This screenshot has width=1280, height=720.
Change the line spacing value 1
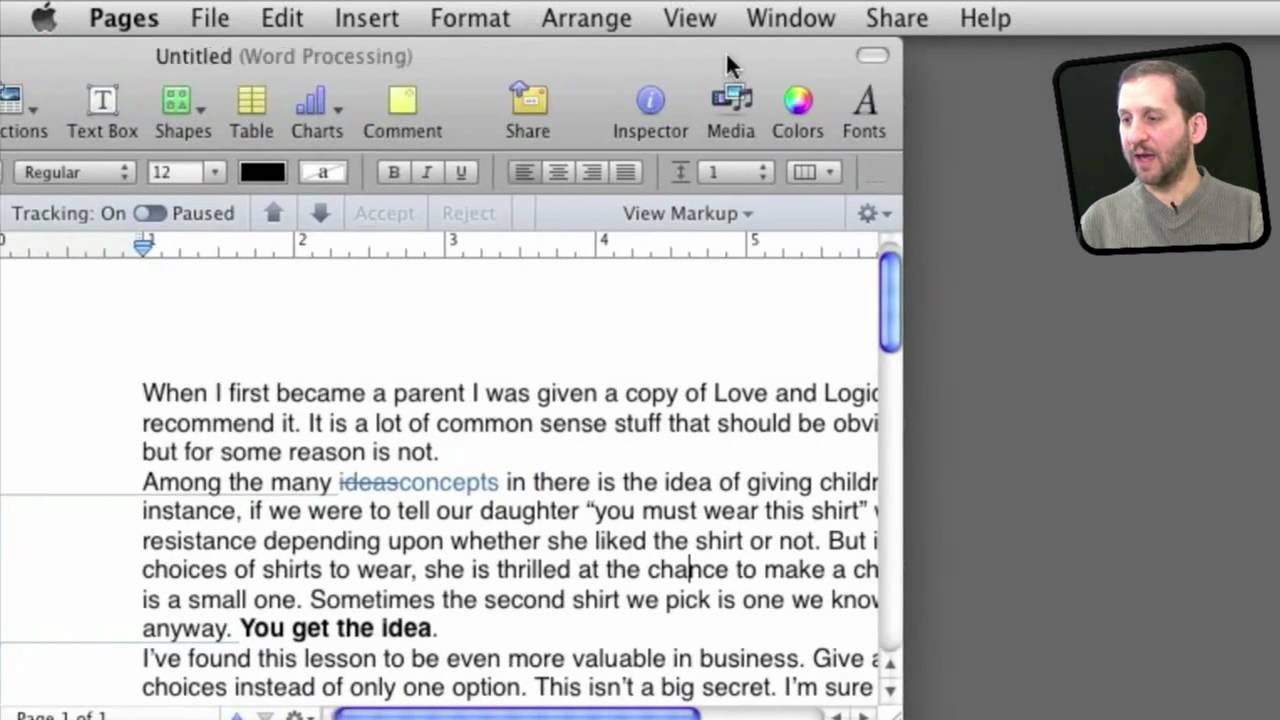coord(736,172)
